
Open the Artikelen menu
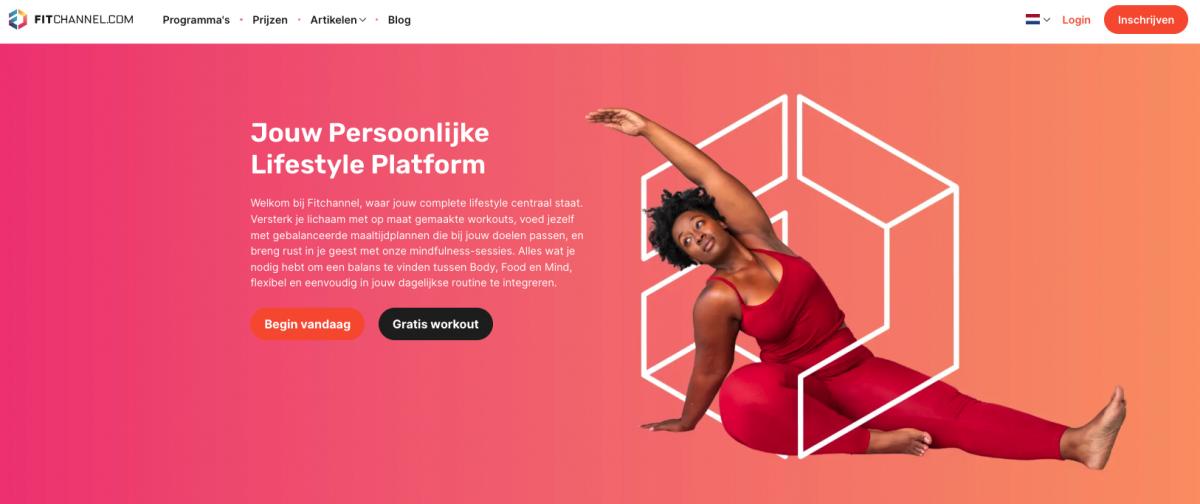coord(333,20)
